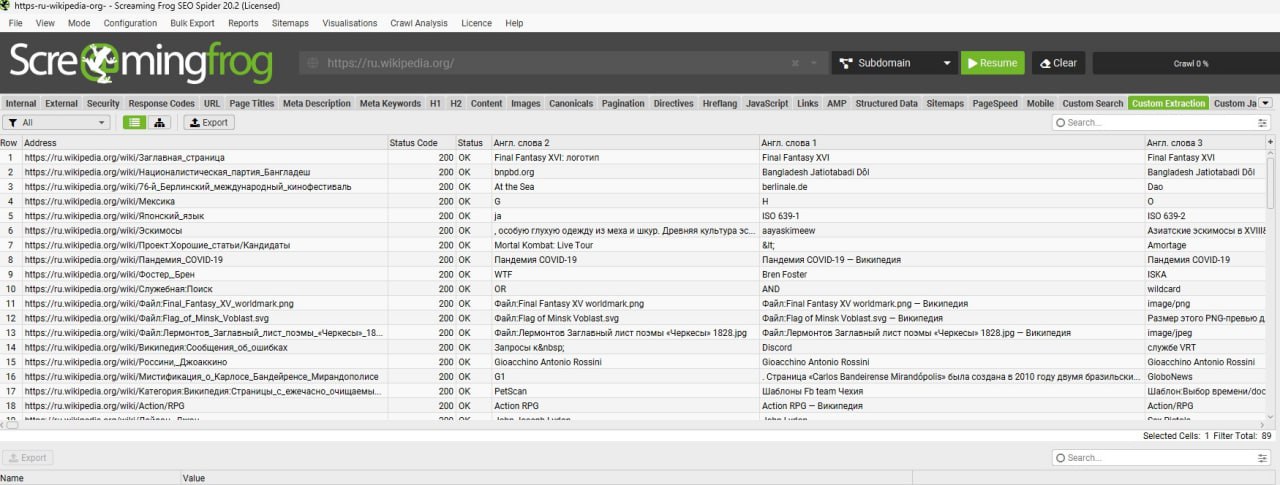
Task: Click the globe icon in URL bar
Action: (313, 63)
